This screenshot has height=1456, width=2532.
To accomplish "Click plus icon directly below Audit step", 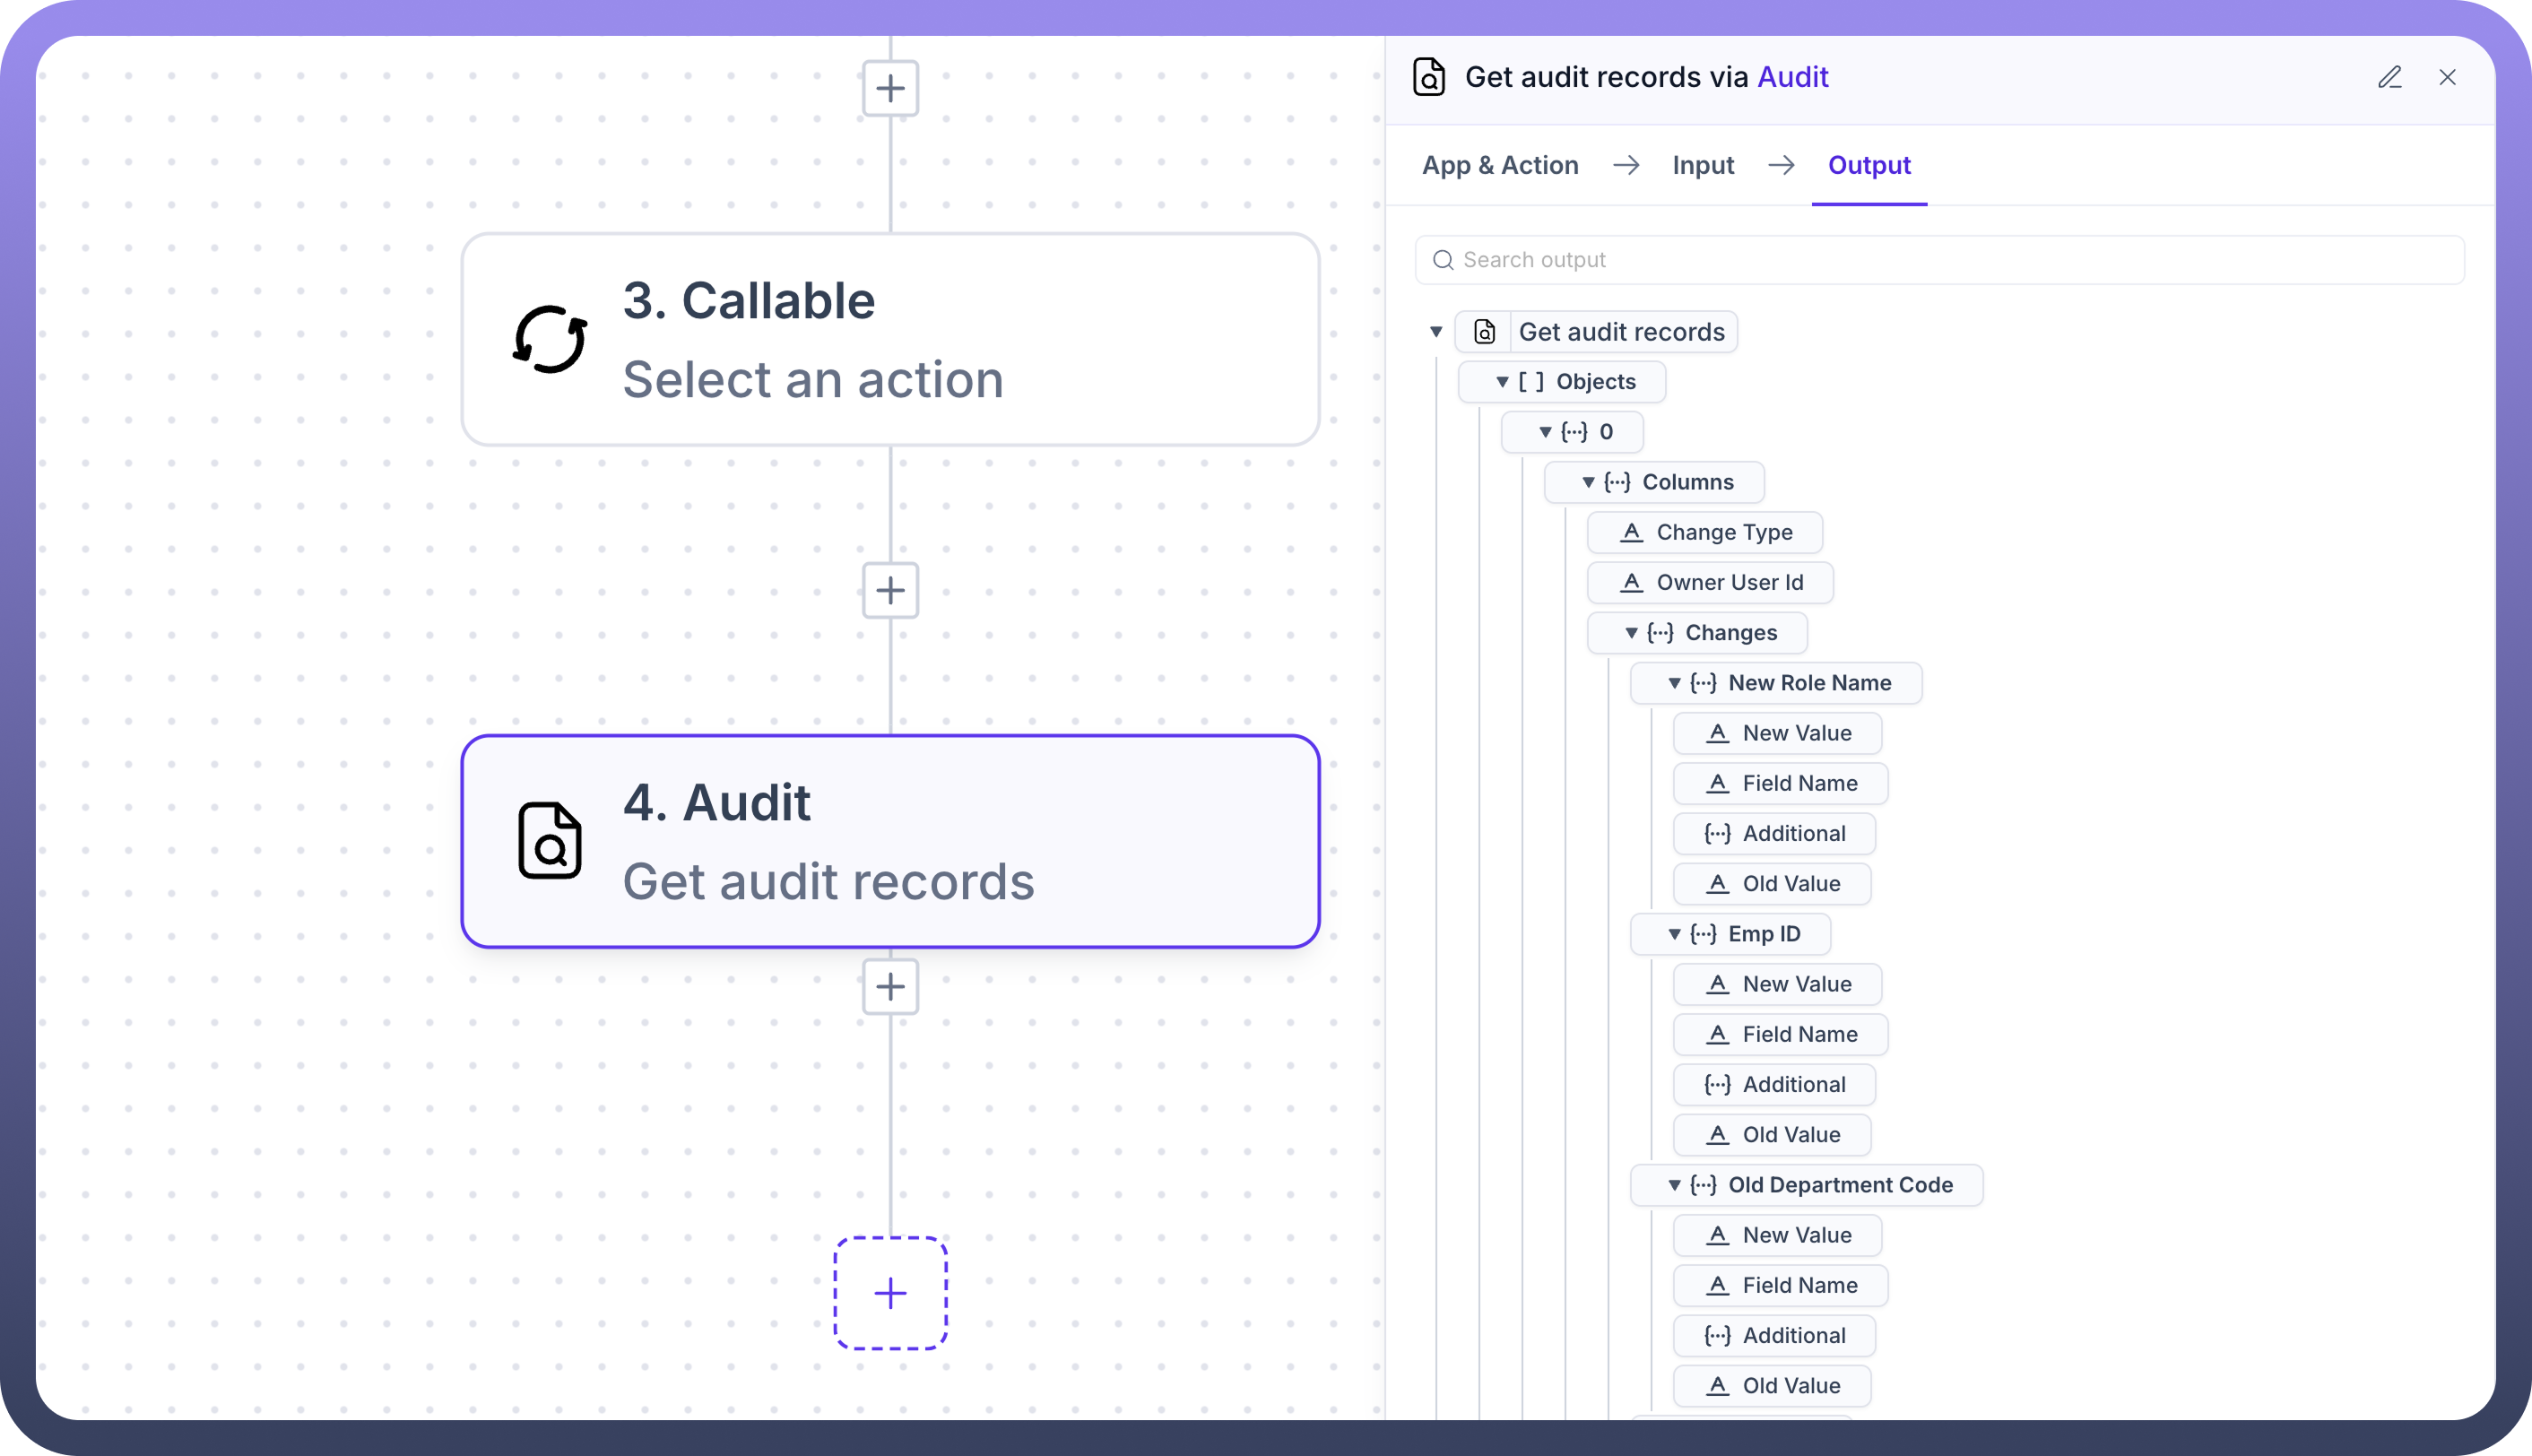I will (890, 987).
